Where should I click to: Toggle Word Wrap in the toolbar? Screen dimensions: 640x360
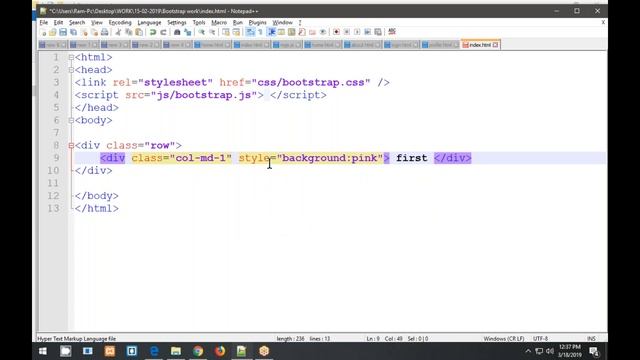[250, 32]
